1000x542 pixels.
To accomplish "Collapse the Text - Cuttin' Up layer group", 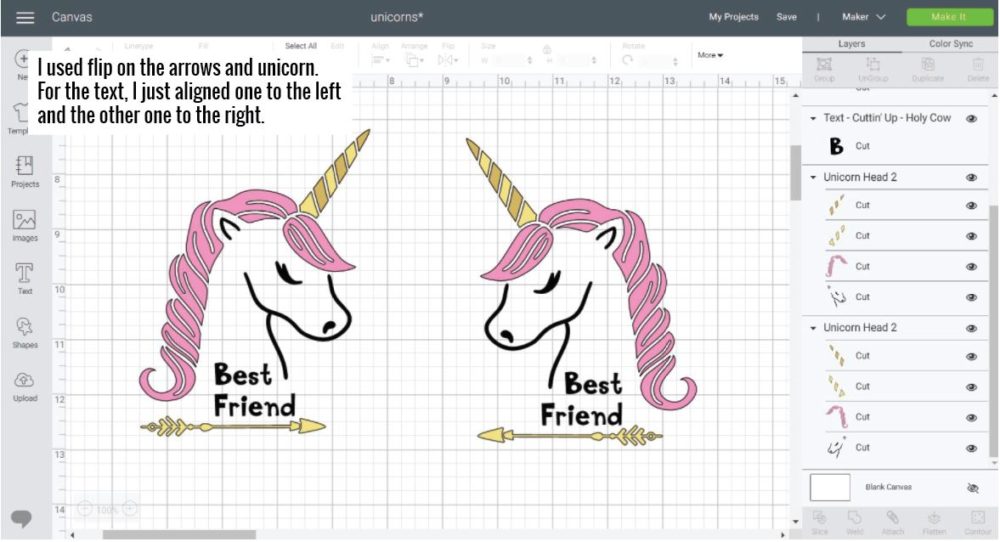I will tap(814, 119).
